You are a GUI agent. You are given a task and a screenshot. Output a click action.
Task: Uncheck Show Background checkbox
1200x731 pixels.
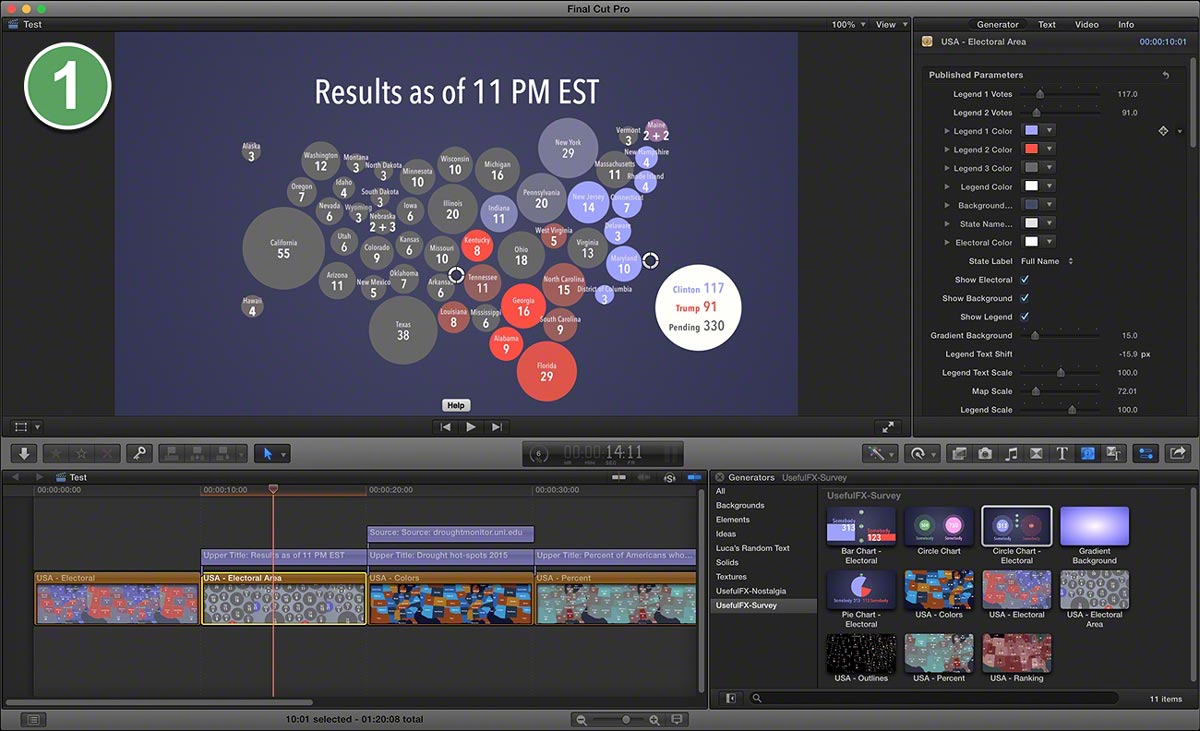click(x=1024, y=298)
